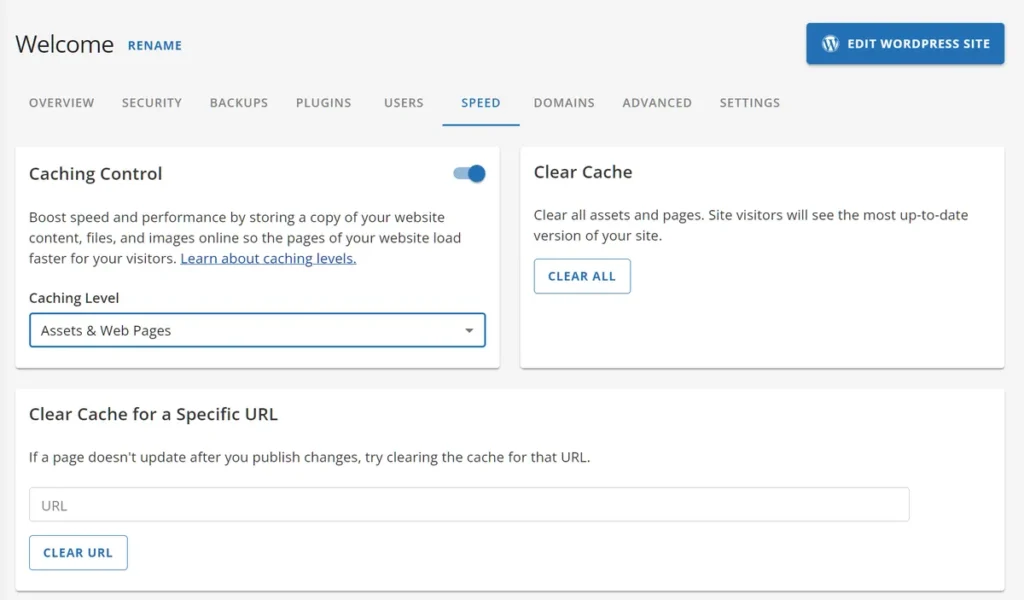Click the Rename link next to Welcome

(x=155, y=46)
